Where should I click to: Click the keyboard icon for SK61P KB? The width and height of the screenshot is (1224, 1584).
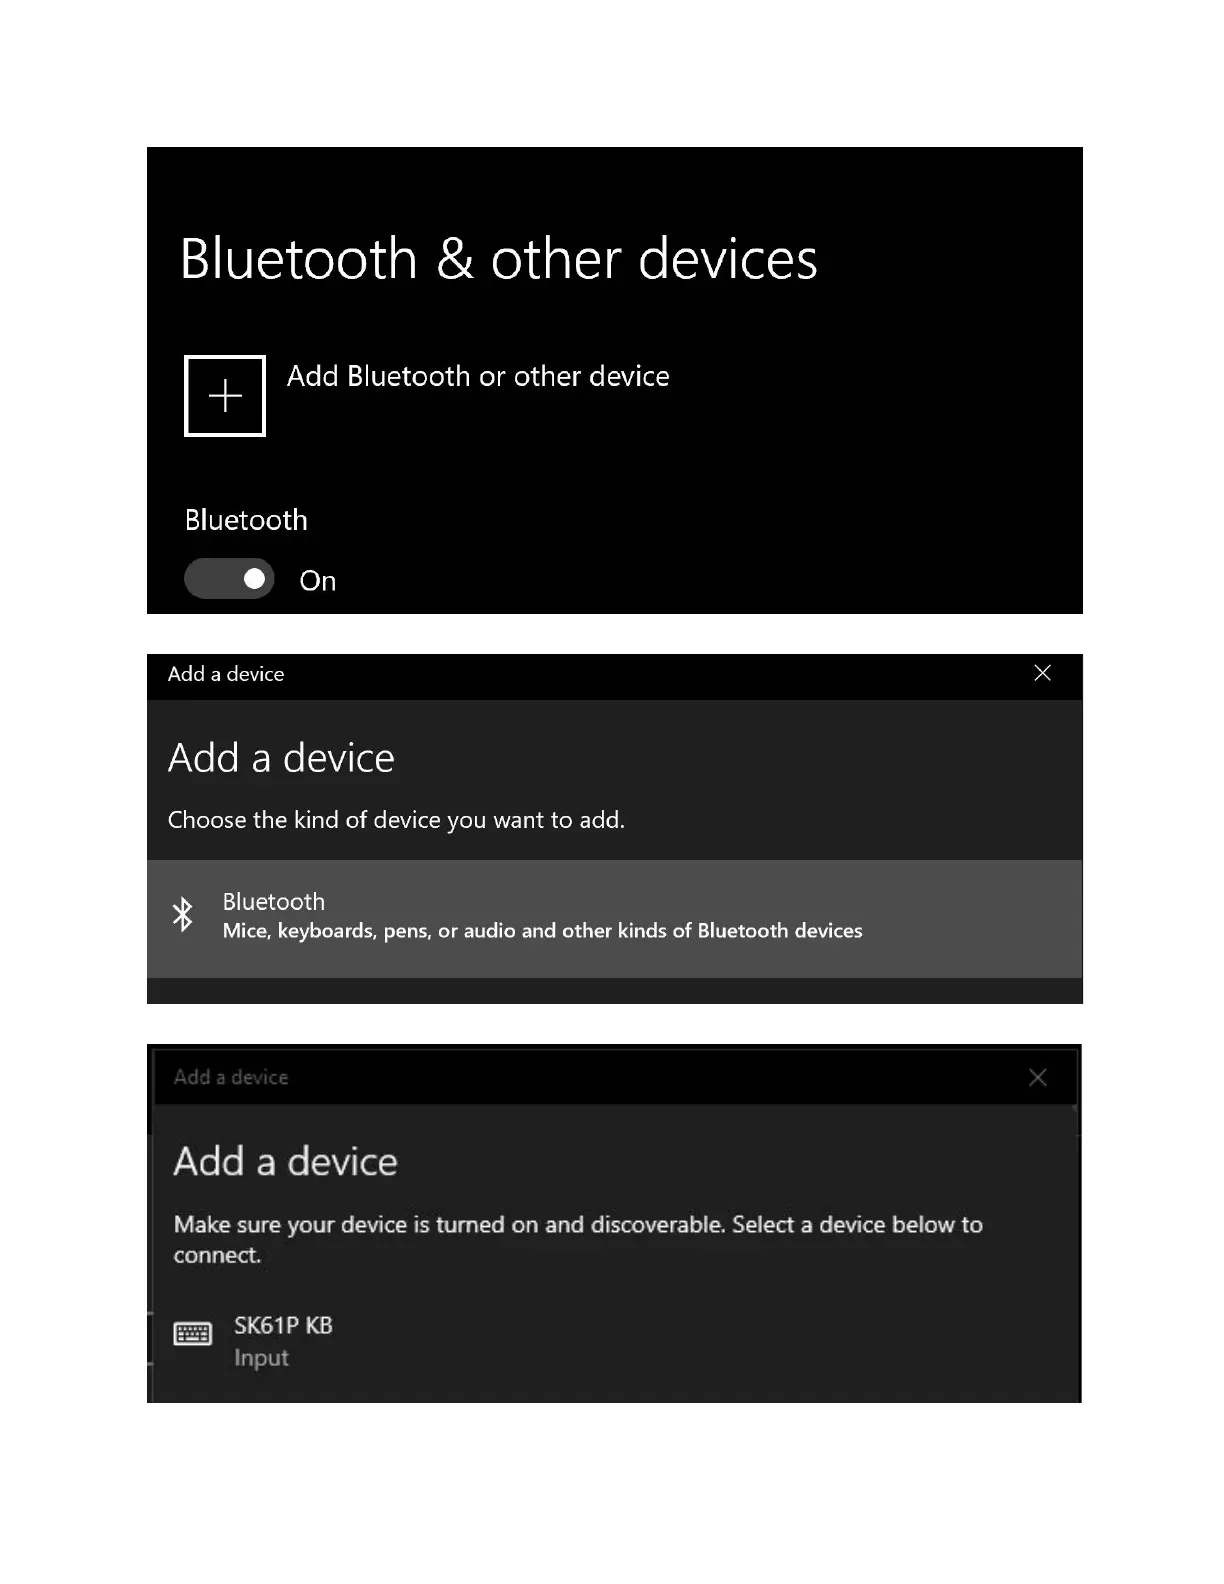point(193,1334)
